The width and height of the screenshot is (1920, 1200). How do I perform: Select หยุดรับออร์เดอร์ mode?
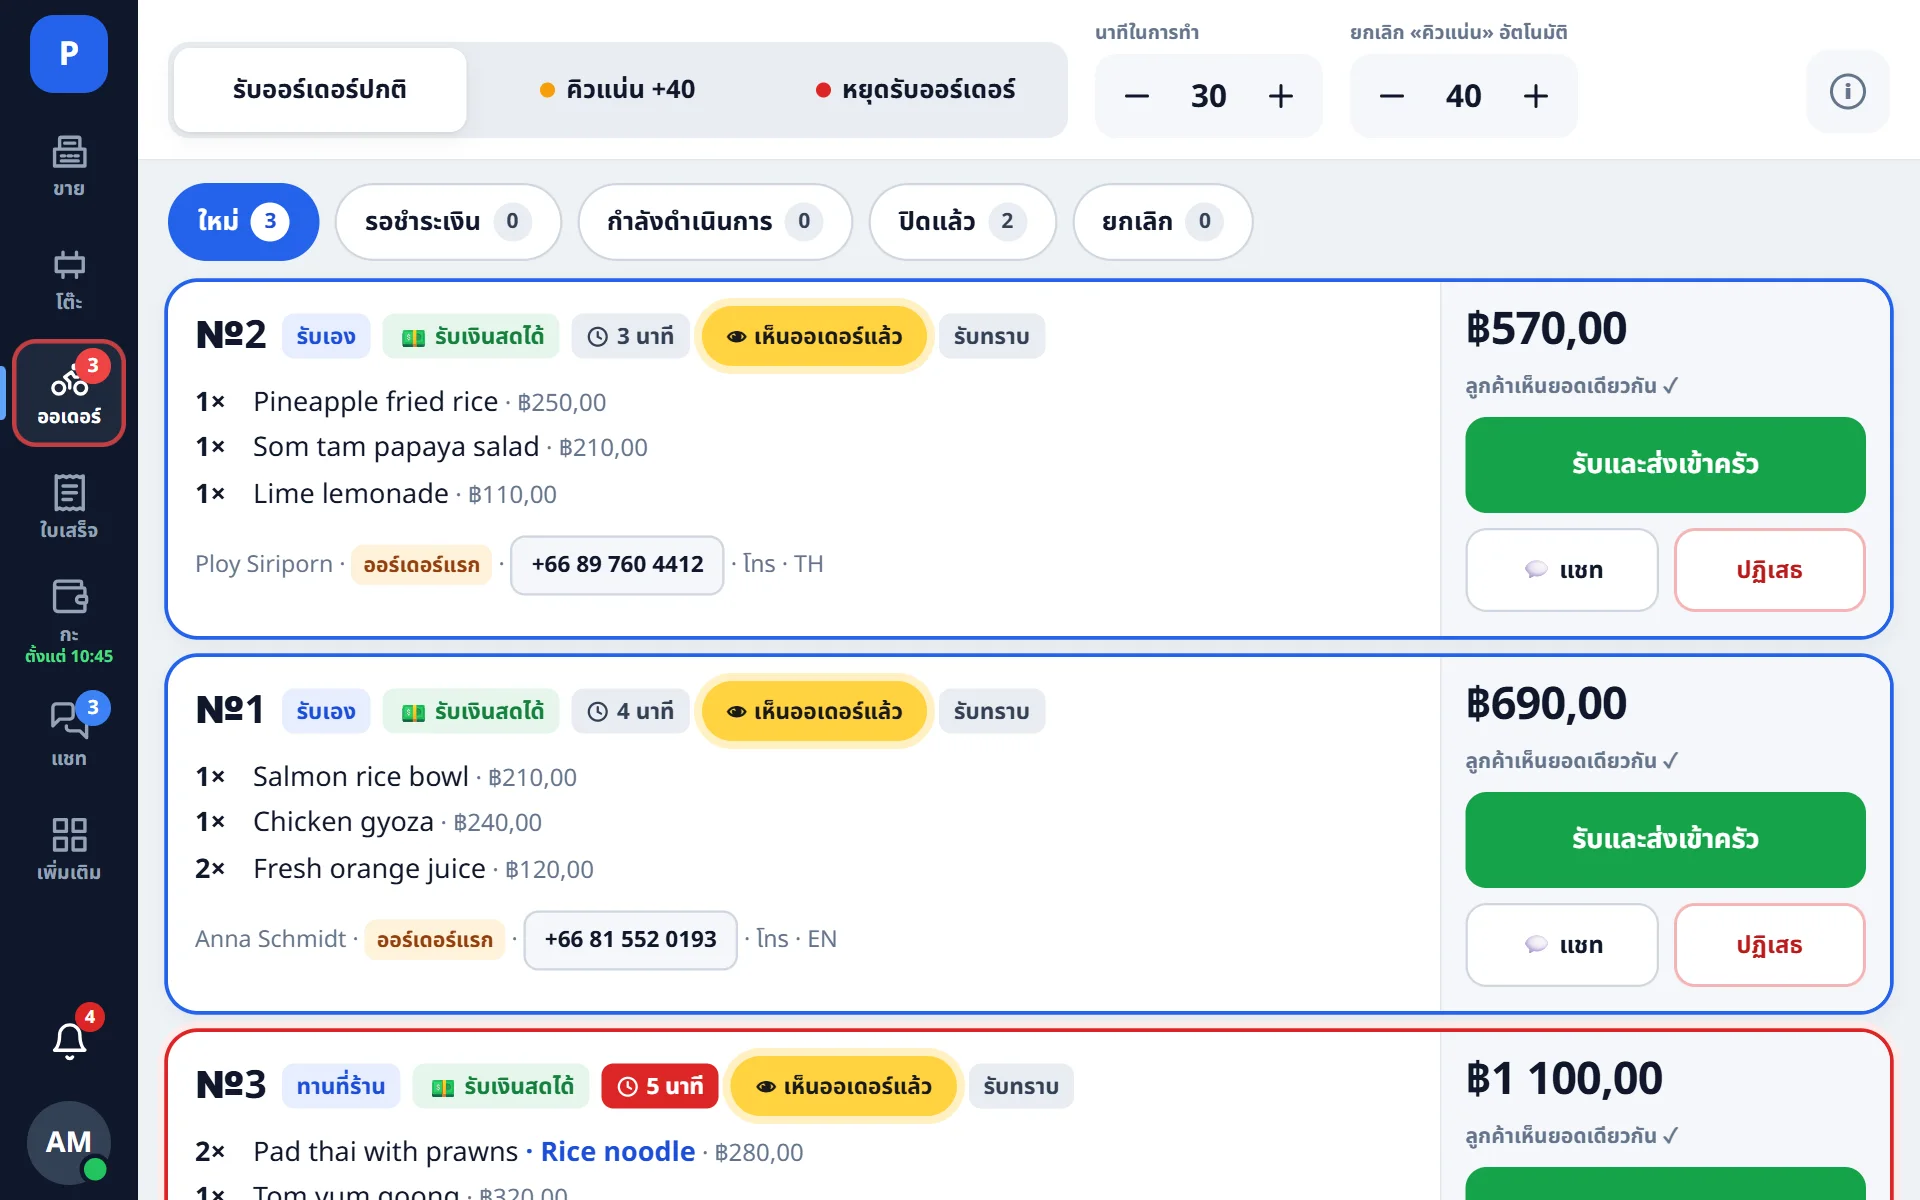point(915,90)
